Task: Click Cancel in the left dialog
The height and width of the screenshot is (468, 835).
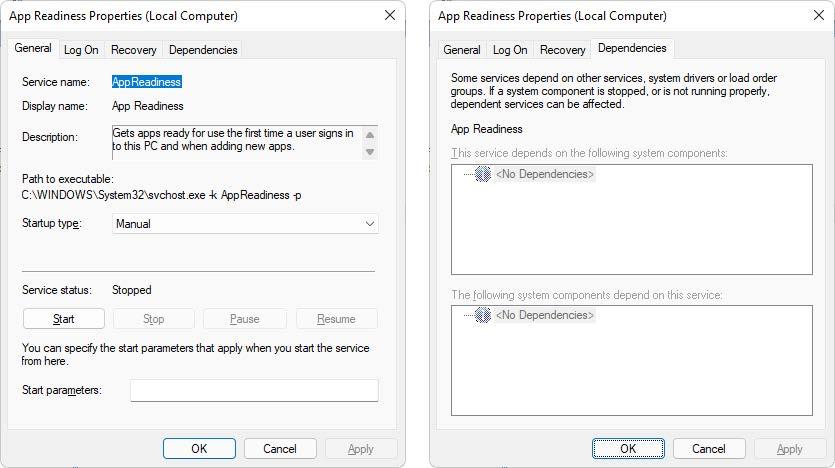Action: [280, 449]
